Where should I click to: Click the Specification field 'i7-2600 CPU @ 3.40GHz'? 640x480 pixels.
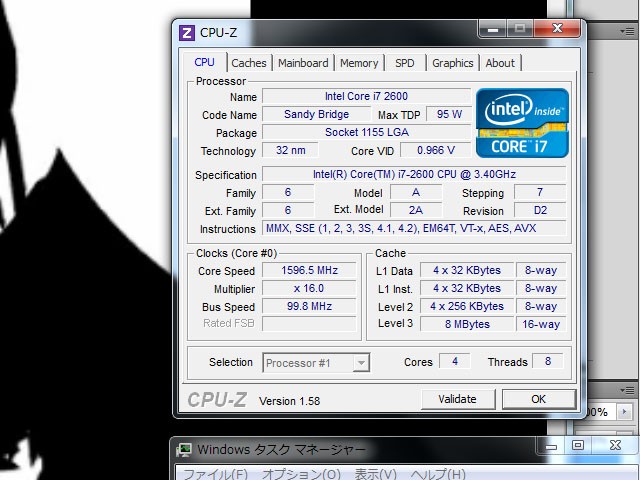click(414, 174)
